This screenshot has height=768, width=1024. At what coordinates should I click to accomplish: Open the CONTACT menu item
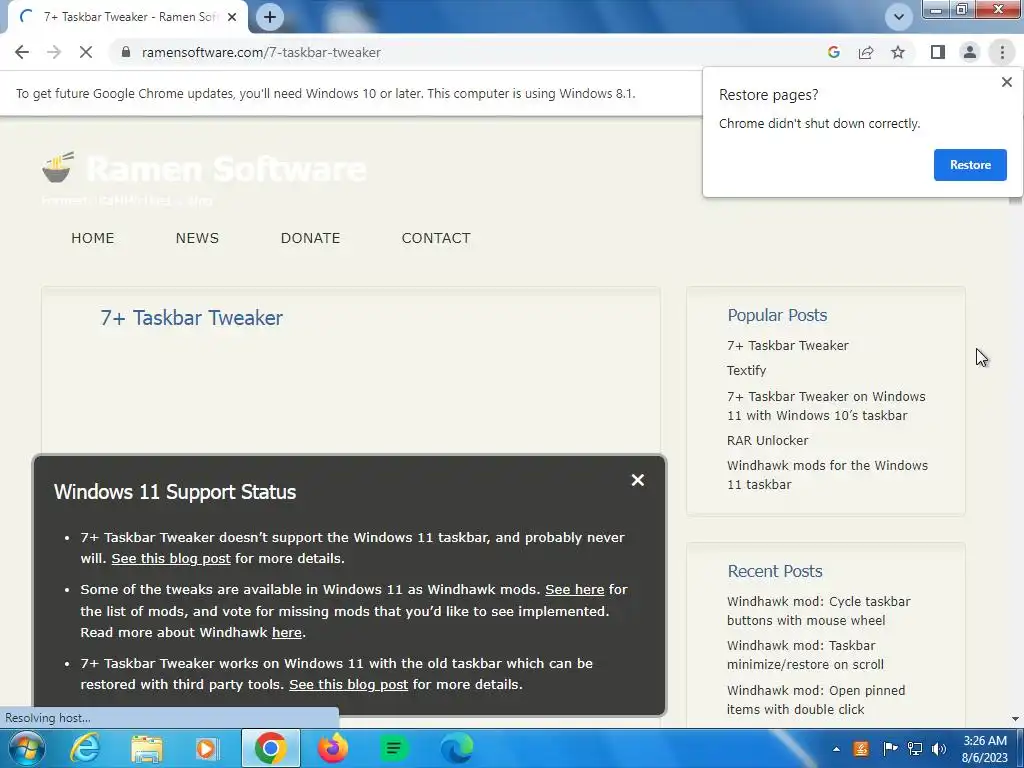(x=436, y=238)
